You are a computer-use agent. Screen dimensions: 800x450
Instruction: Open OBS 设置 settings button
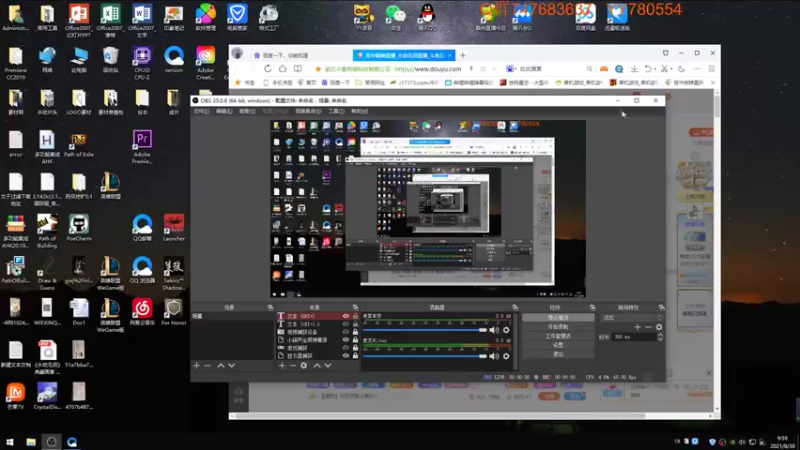(x=558, y=345)
